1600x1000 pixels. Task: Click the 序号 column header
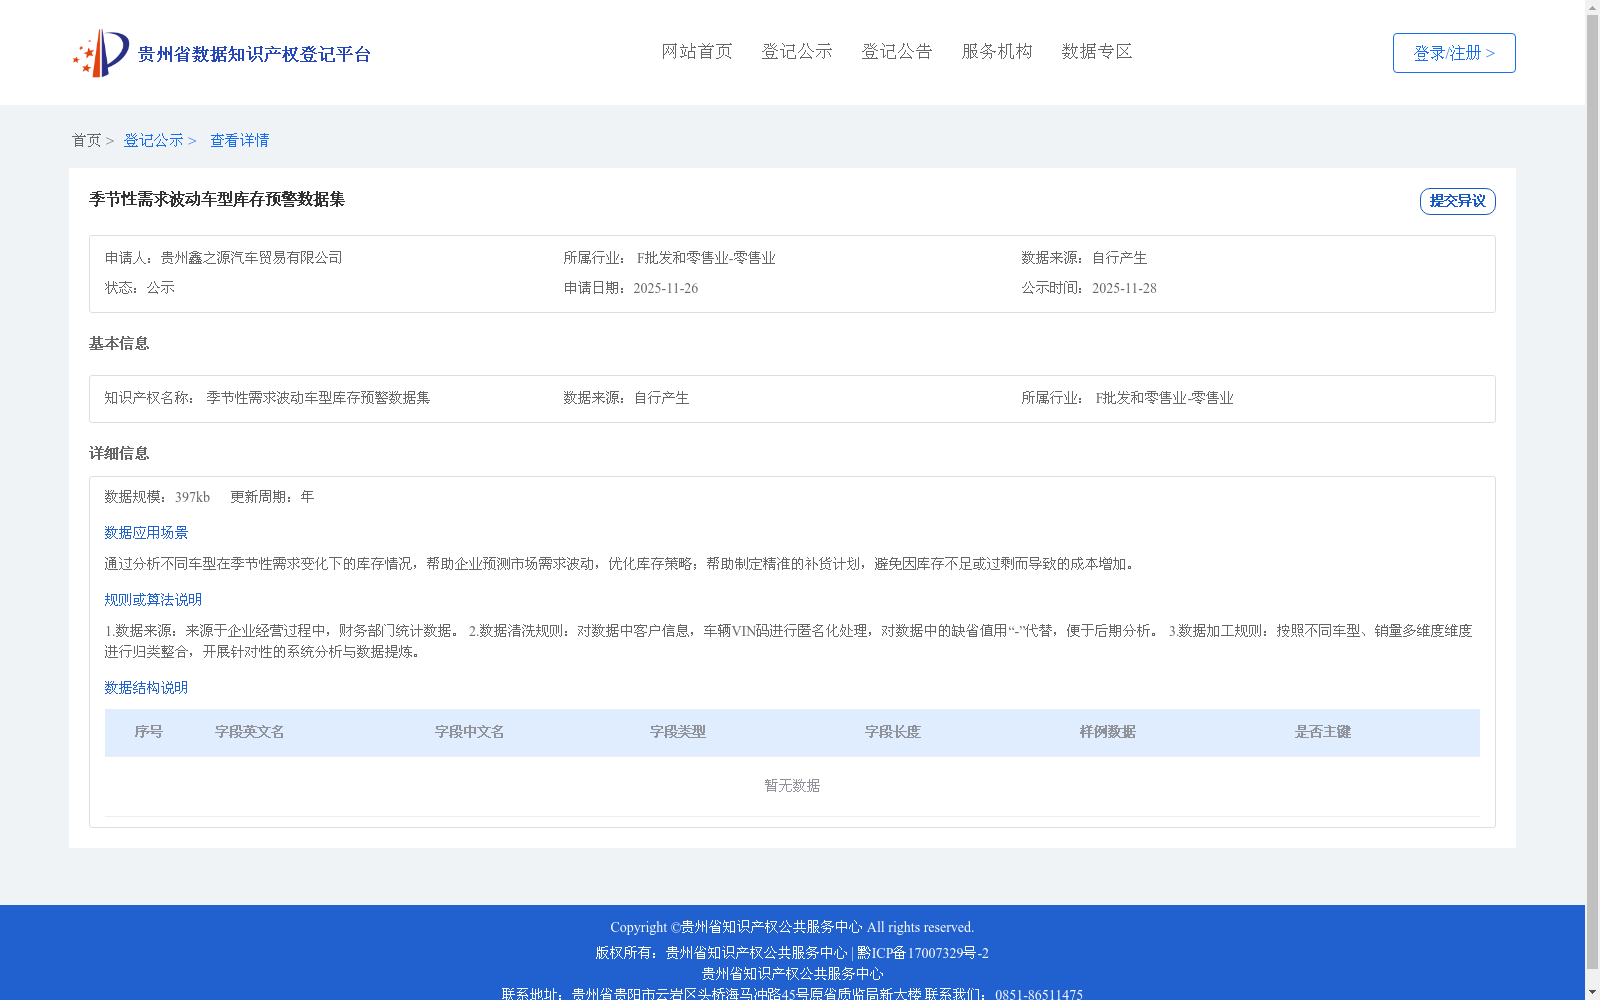point(148,732)
